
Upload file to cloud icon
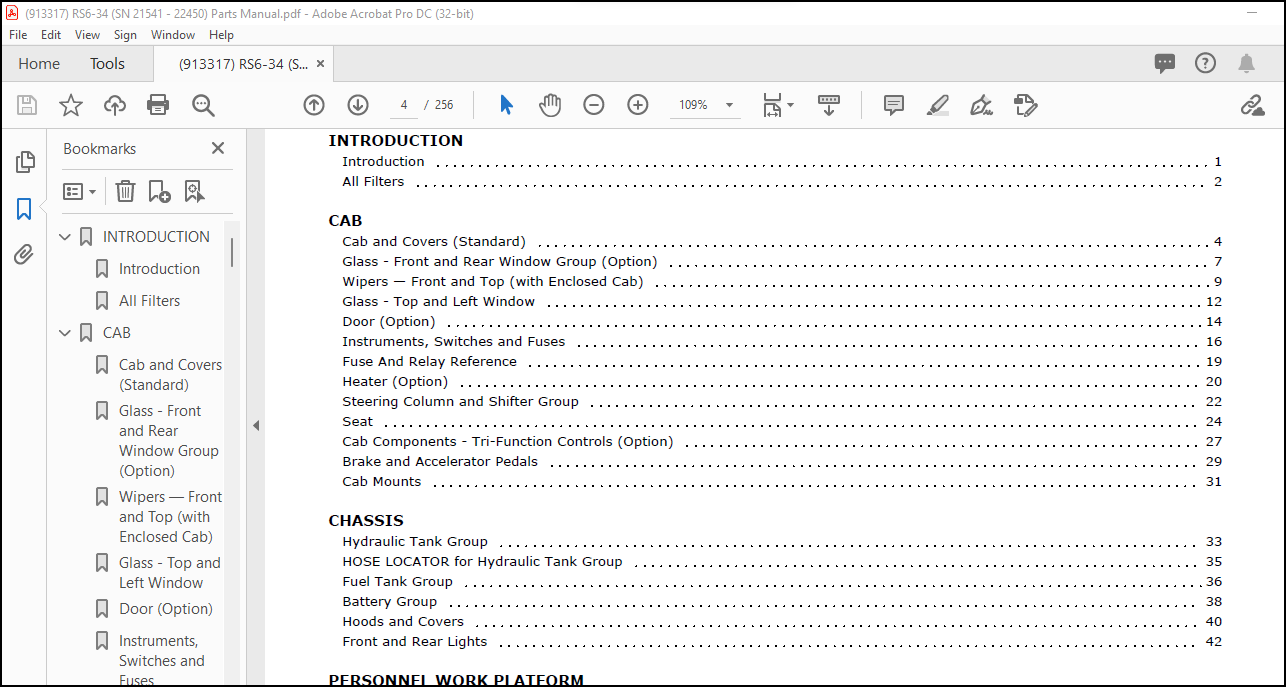coord(115,105)
